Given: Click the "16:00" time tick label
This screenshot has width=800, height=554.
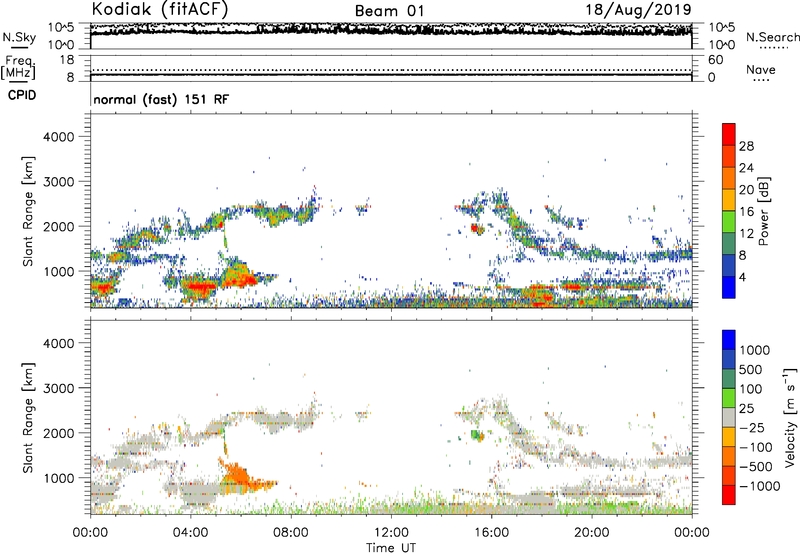Looking at the screenshot, I should click(491, 533).
